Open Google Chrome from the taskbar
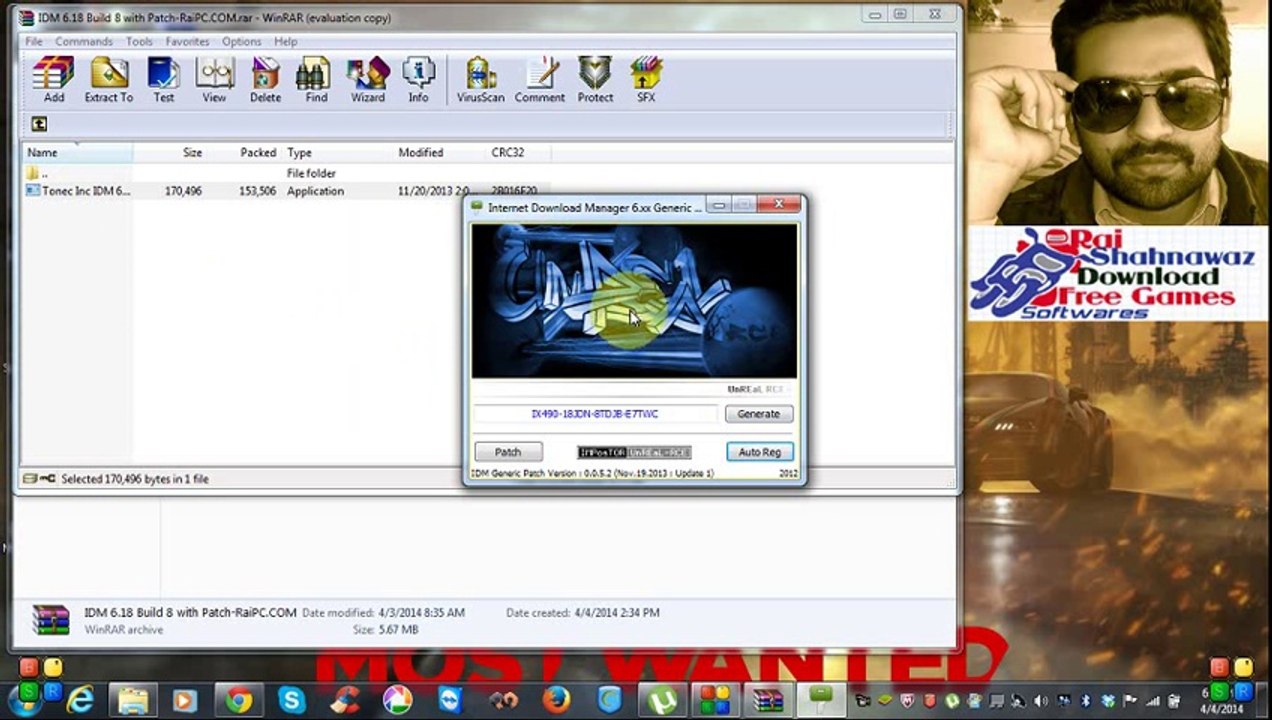This screenshot has width=1272, height=720. pyautogui.click(x=238, y=700)
